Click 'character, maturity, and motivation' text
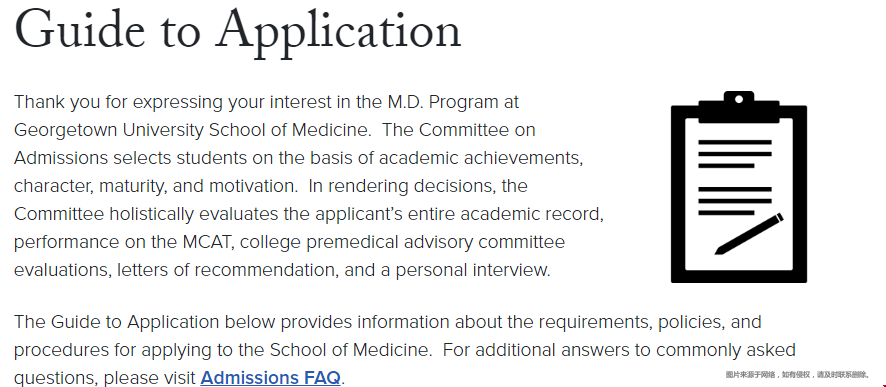 151,186
